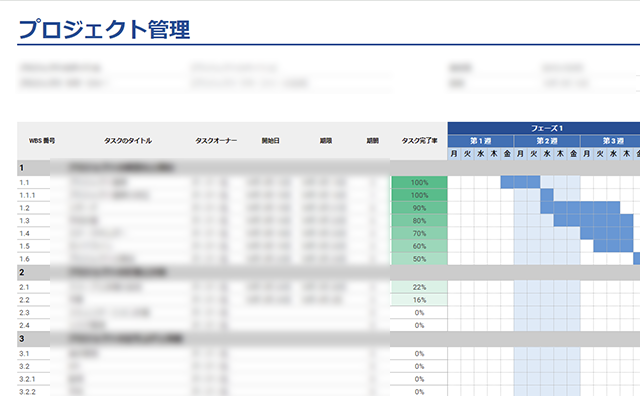This screenshot has height=396, width=640.
Task: Click the WBS番号 column header
Action: tap(42, 140)
